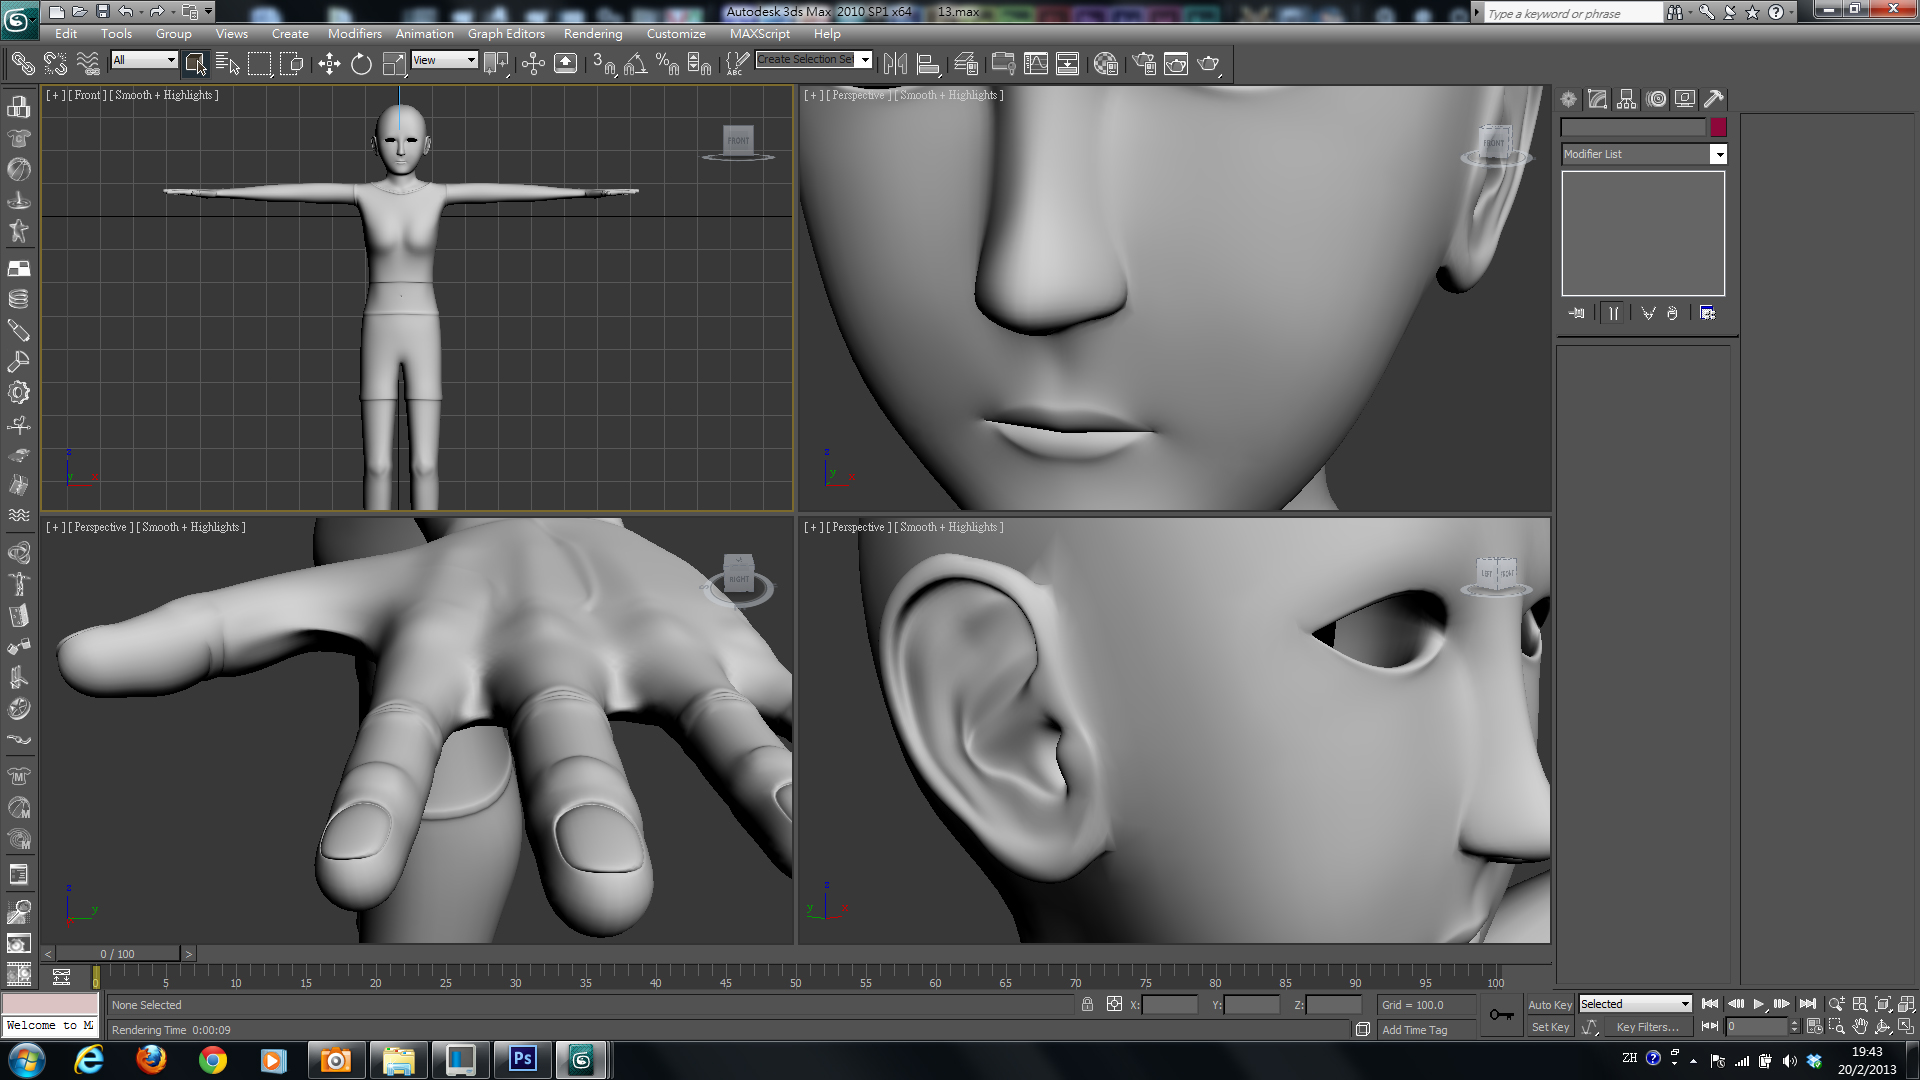Image resolution: width=1920 pixels, height=1080 pixels.
Task: Select the Select and Move tool
Action: click(329, 64)
